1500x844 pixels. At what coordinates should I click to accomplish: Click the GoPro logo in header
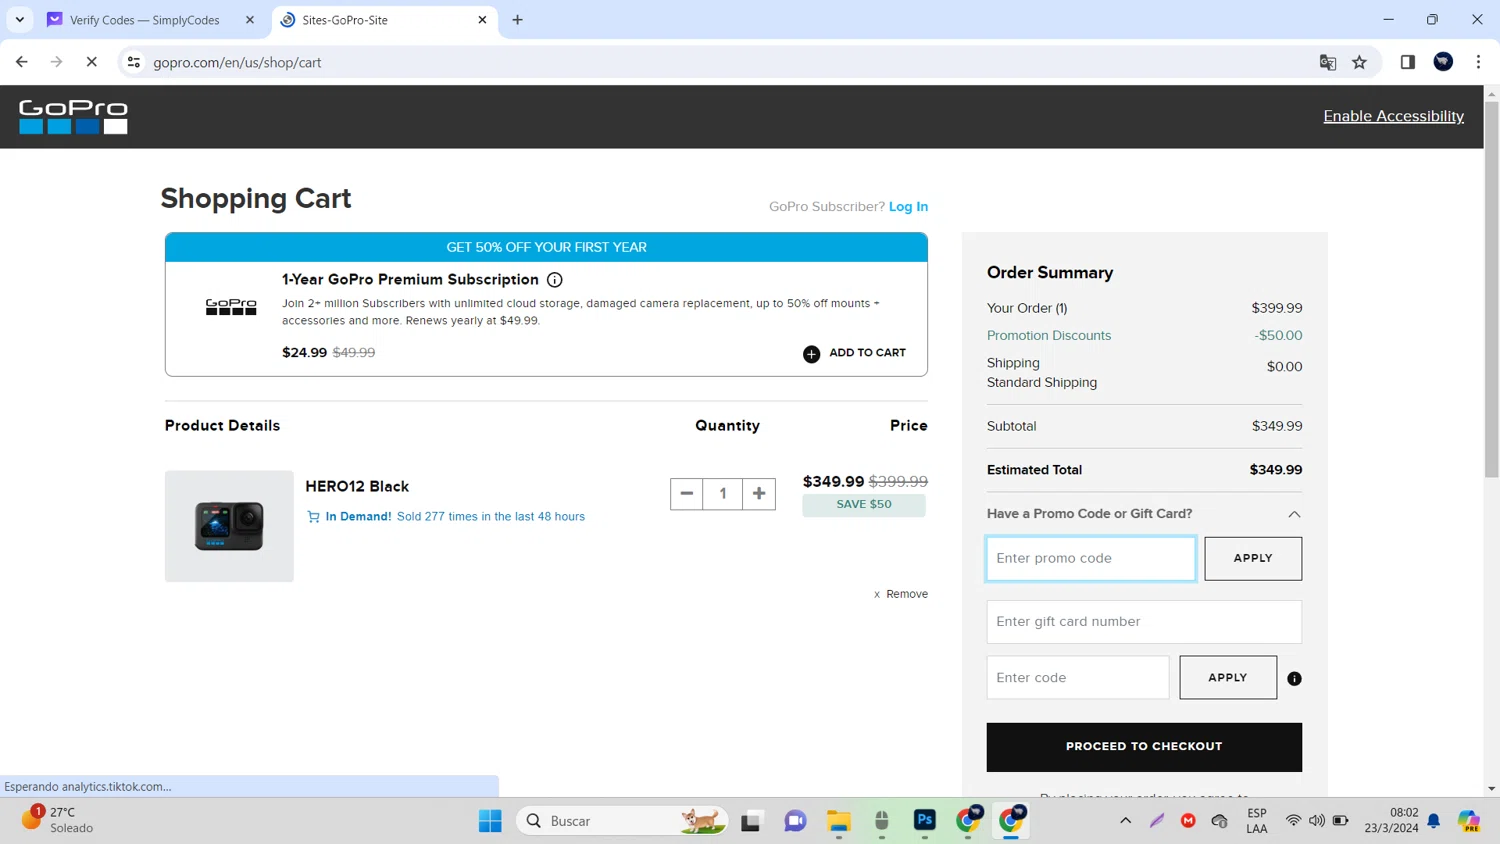click(73, 117)
